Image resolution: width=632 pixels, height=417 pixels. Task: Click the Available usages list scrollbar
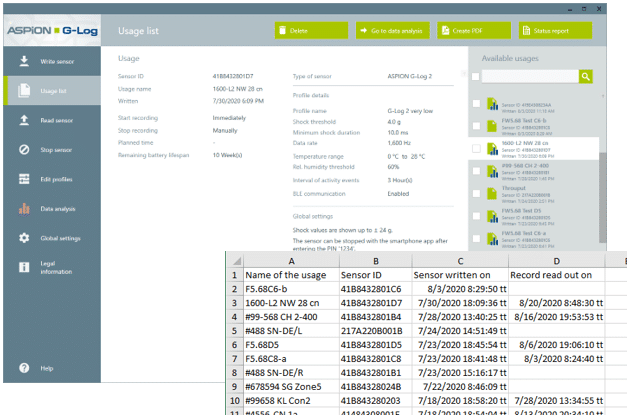(603, 197)
